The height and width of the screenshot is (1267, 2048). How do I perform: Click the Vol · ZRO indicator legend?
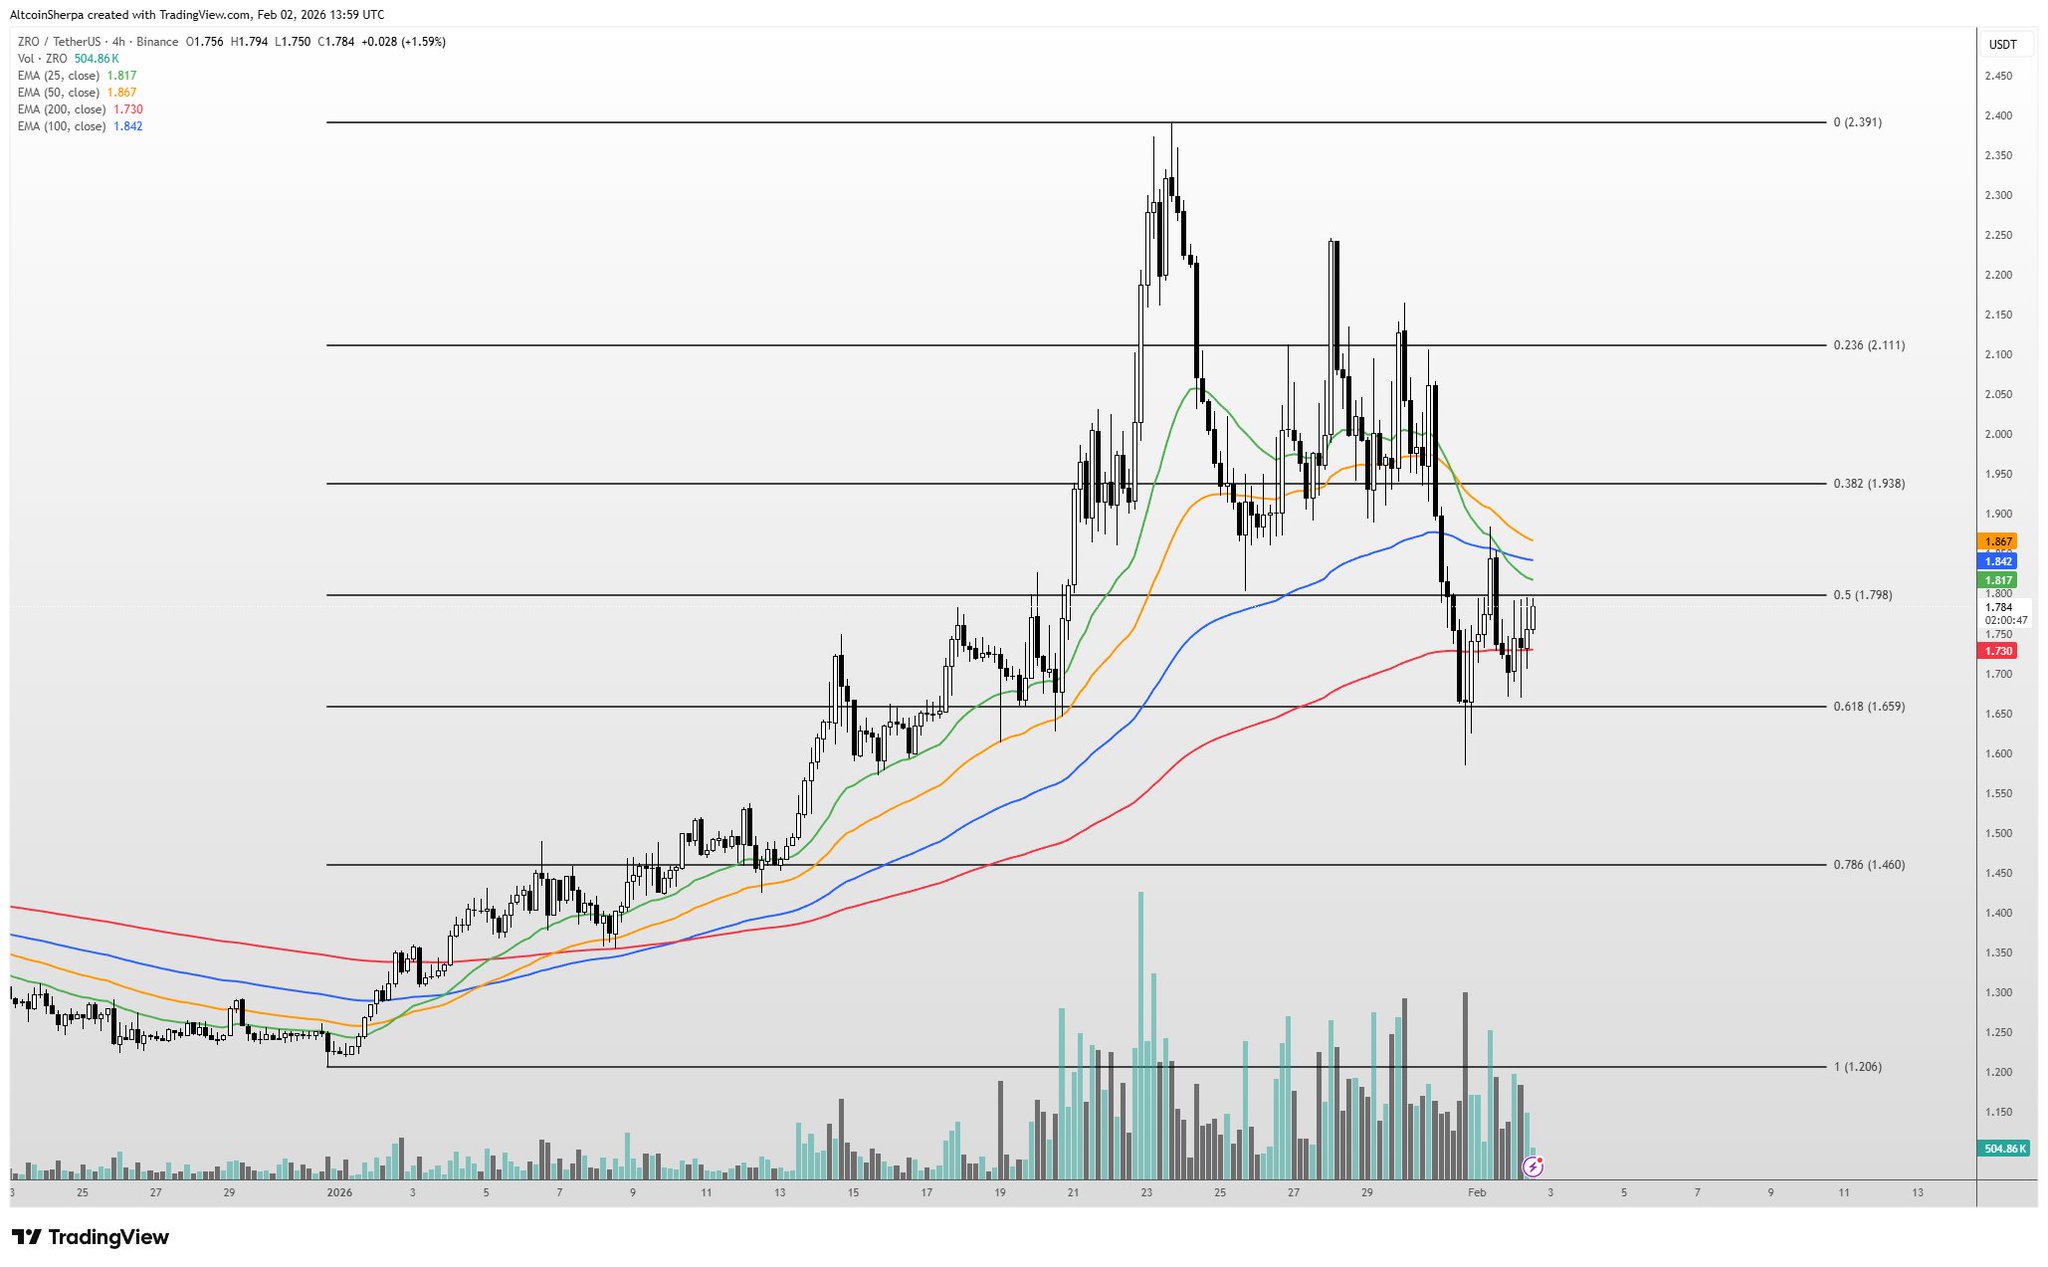point(42,59)
